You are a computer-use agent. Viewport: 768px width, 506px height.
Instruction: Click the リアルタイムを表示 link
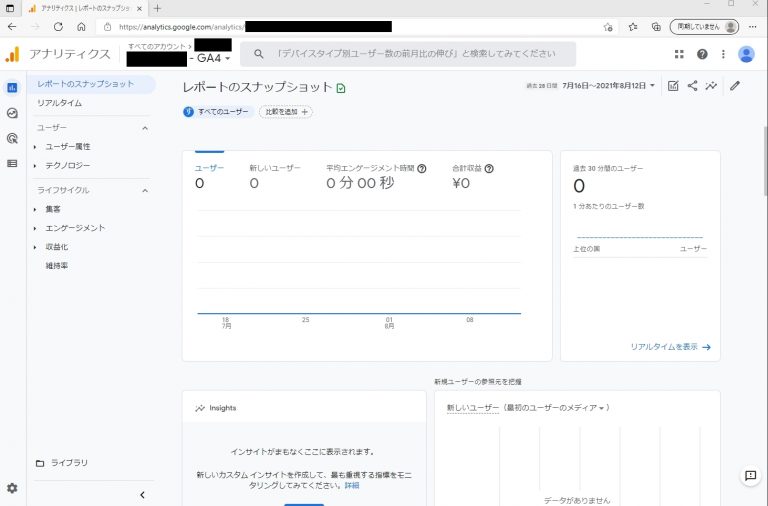click(670, 347)
